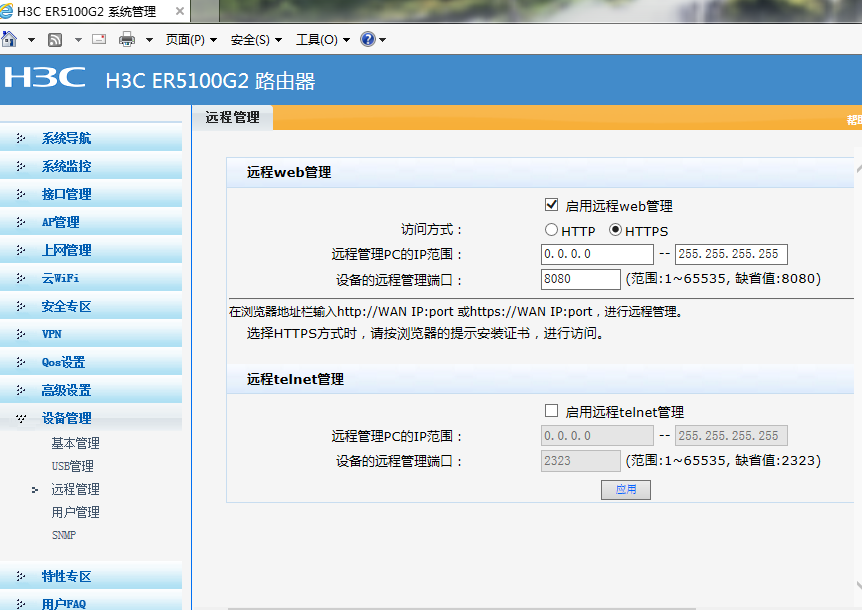Expand the 上网管理 sidebar menu
Image resolution: width=862 pixels, height=610 pixels.
[91, 250]
